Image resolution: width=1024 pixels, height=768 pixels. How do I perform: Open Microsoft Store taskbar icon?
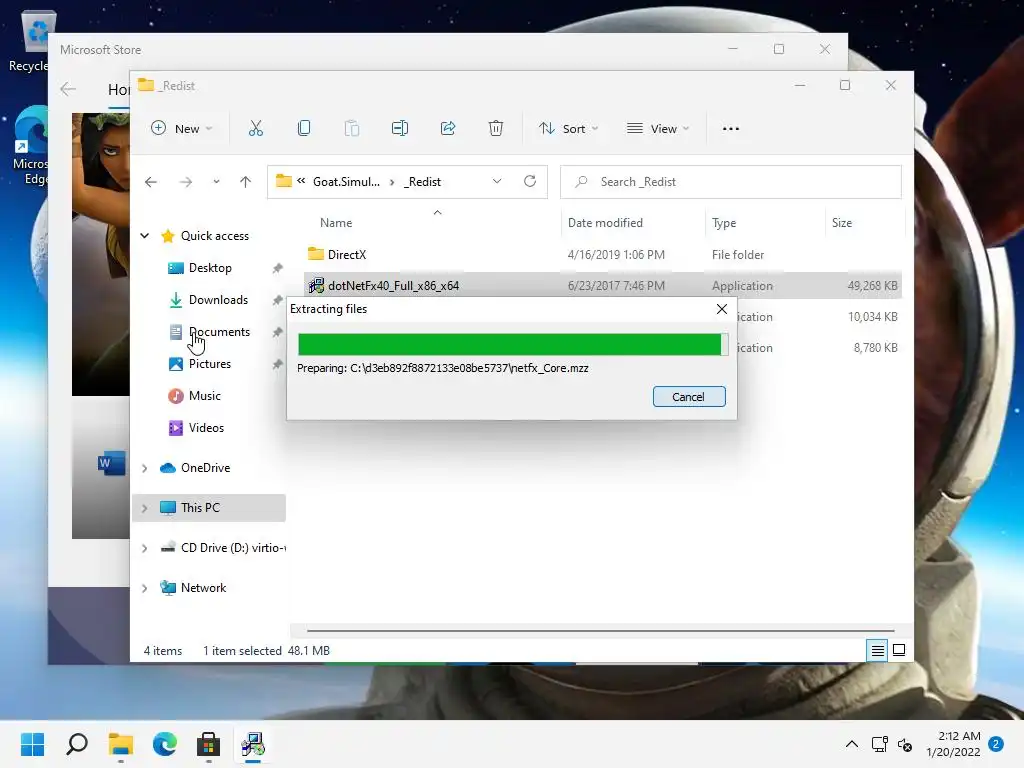tap(208, 744)
